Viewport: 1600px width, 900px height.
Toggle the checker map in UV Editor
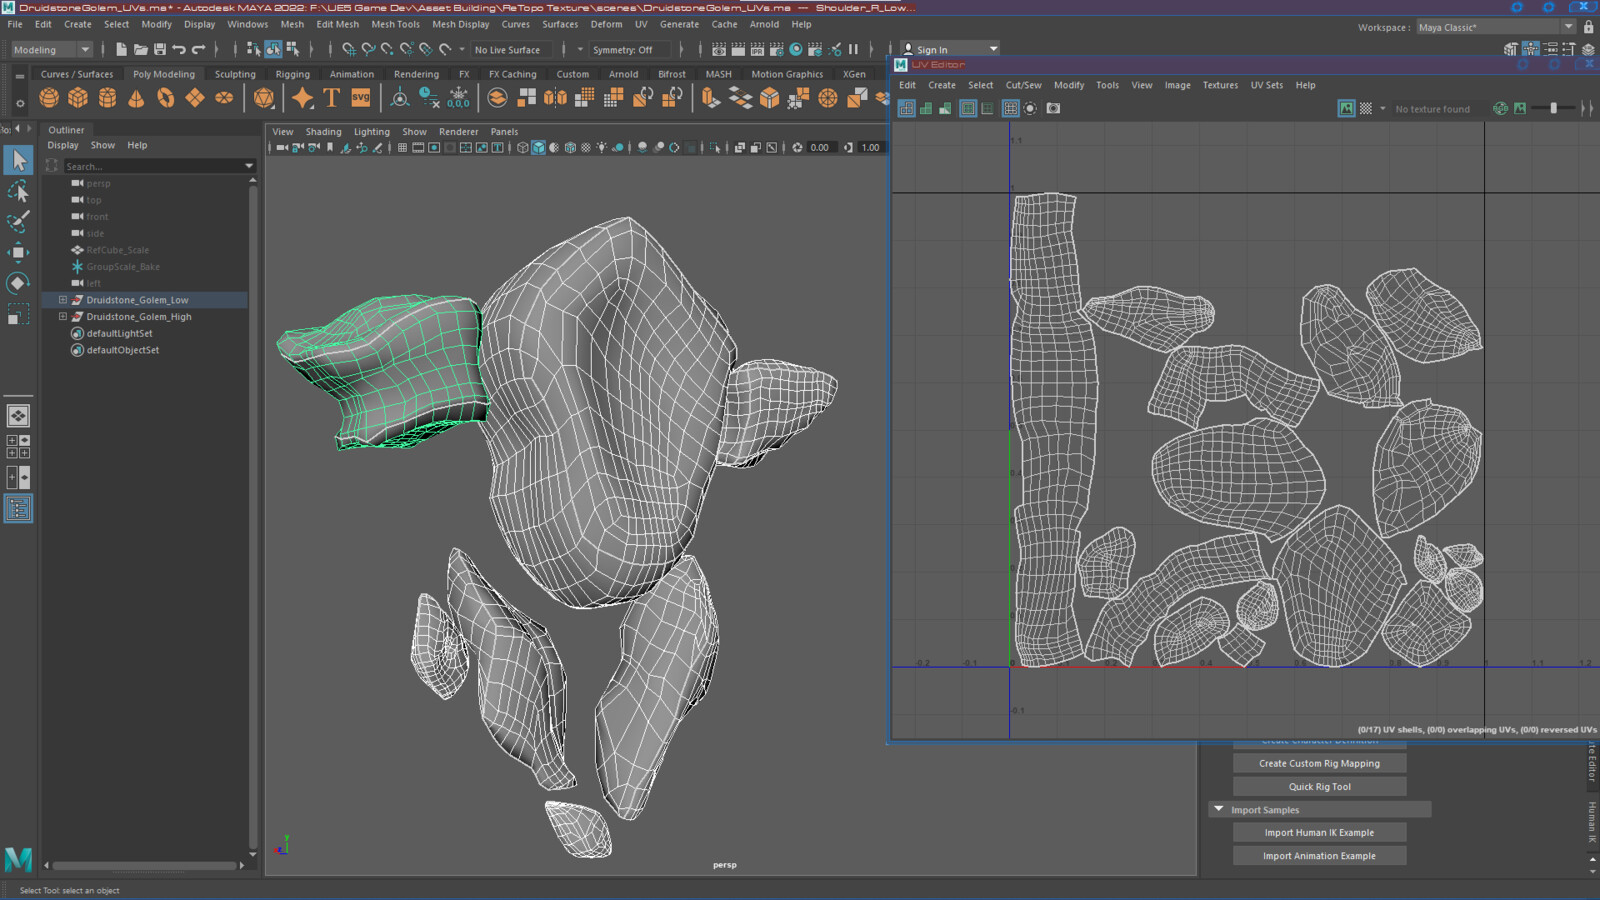click(x=1366, y=108)
